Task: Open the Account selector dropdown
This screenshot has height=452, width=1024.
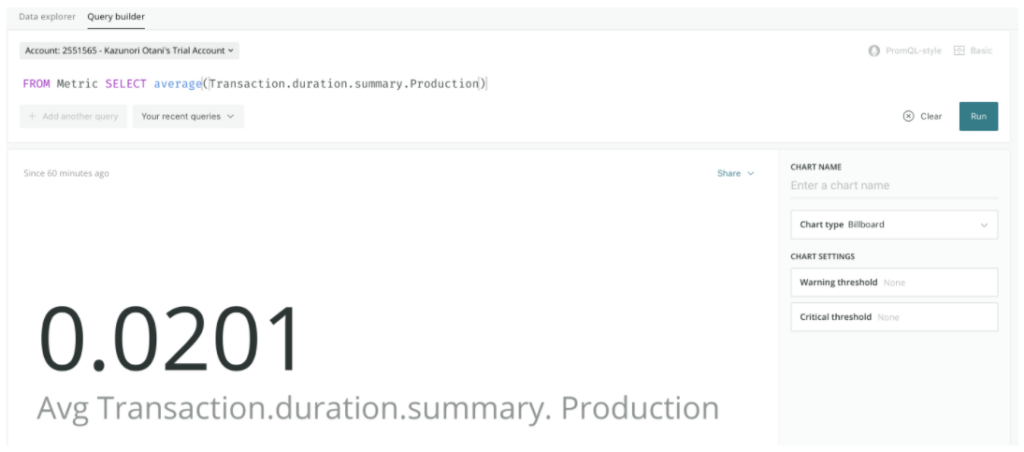Action: [129, 50]
